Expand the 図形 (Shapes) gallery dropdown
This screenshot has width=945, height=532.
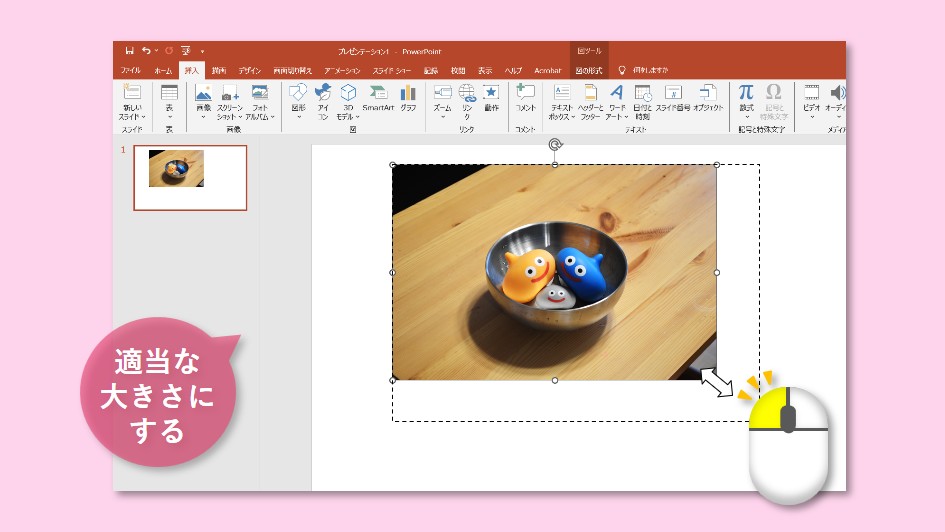[x=298, y=117]
